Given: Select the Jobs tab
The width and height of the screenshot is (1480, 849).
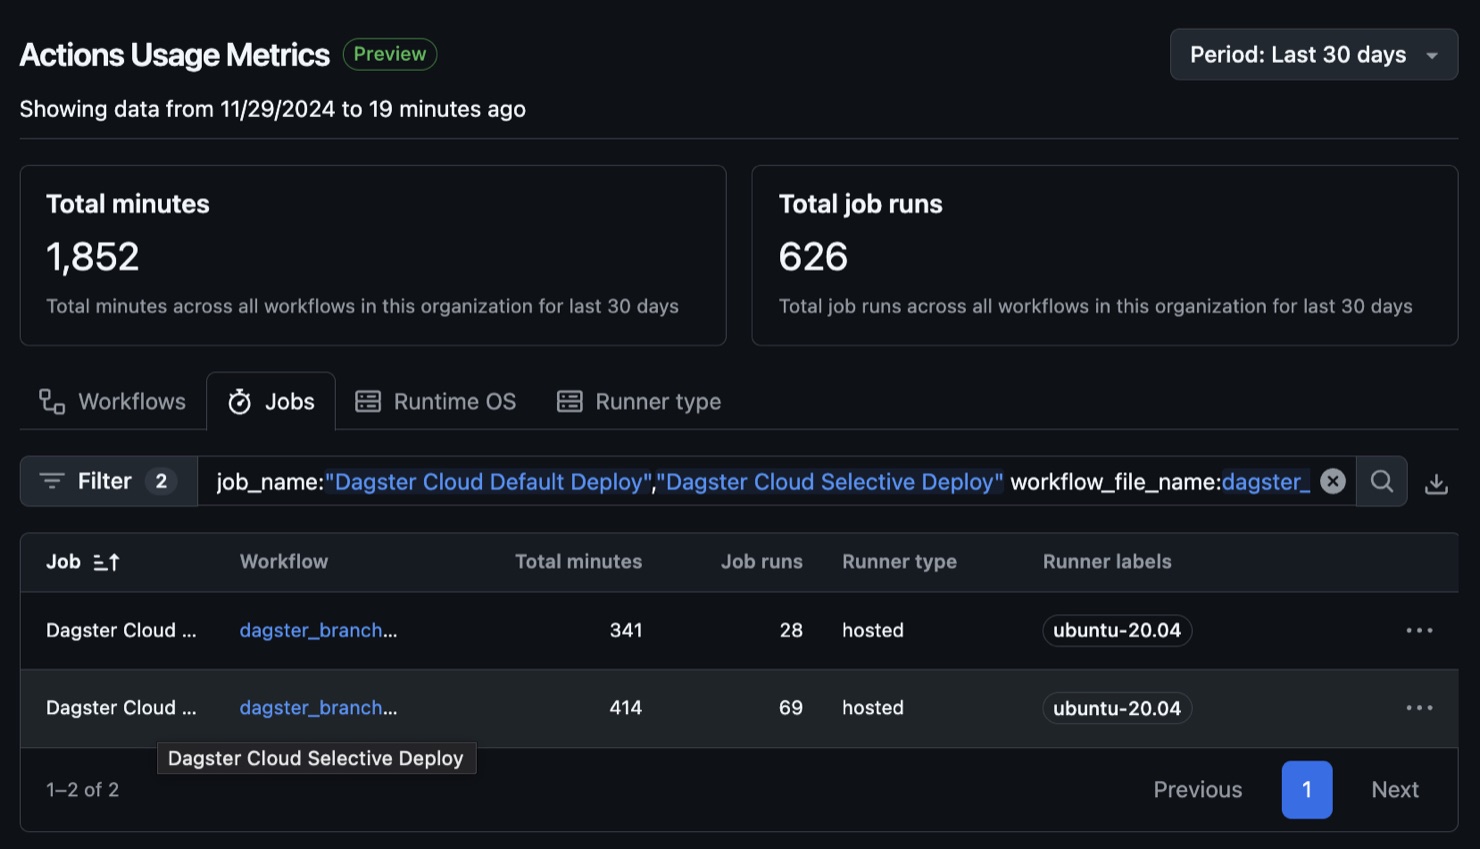Looking at the screenshot, I should point(271,402).
